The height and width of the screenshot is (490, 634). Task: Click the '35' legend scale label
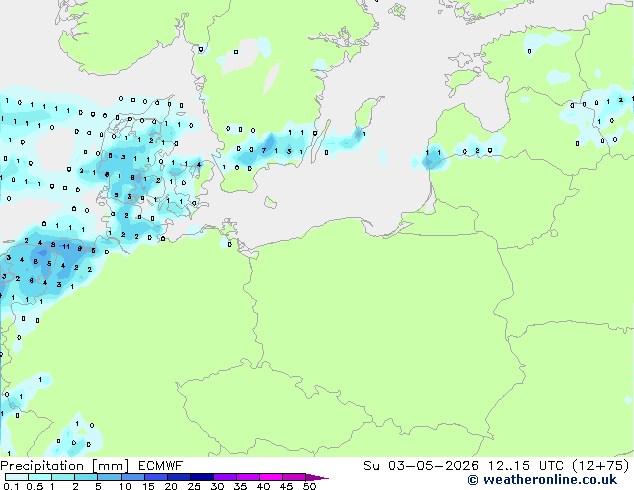tap(240, 486)
